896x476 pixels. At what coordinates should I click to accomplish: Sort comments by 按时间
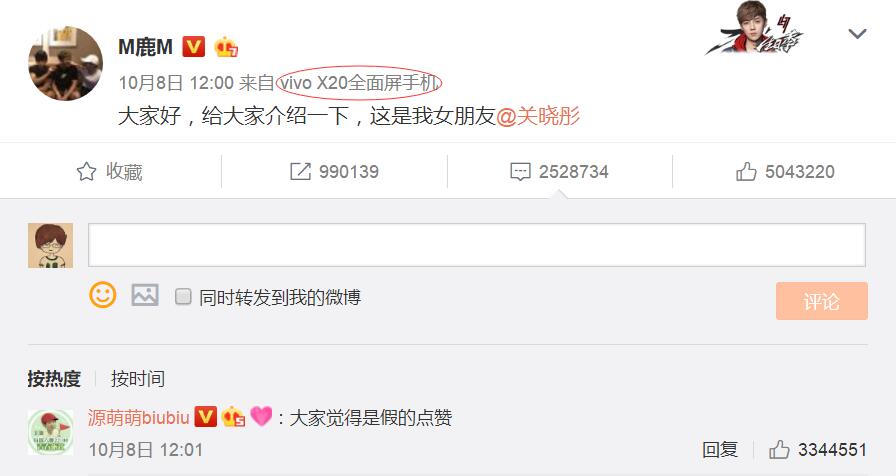[x=138, y=379]
